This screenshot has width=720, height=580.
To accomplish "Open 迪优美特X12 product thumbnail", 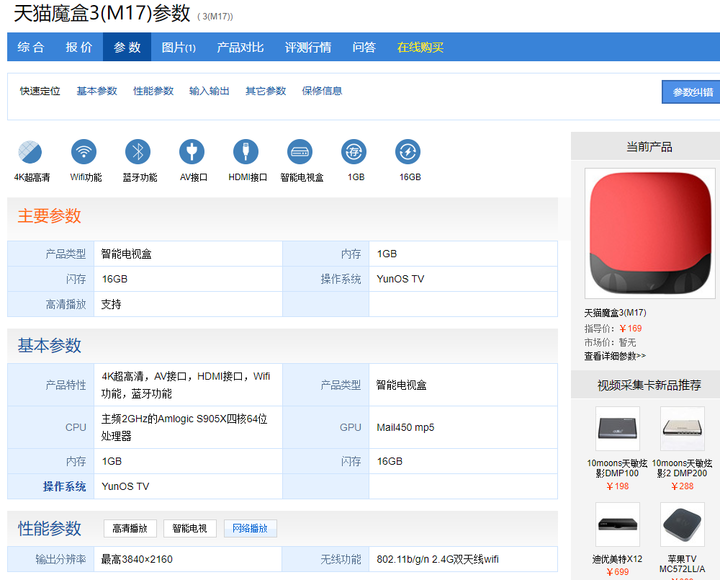I will (617, 524).
